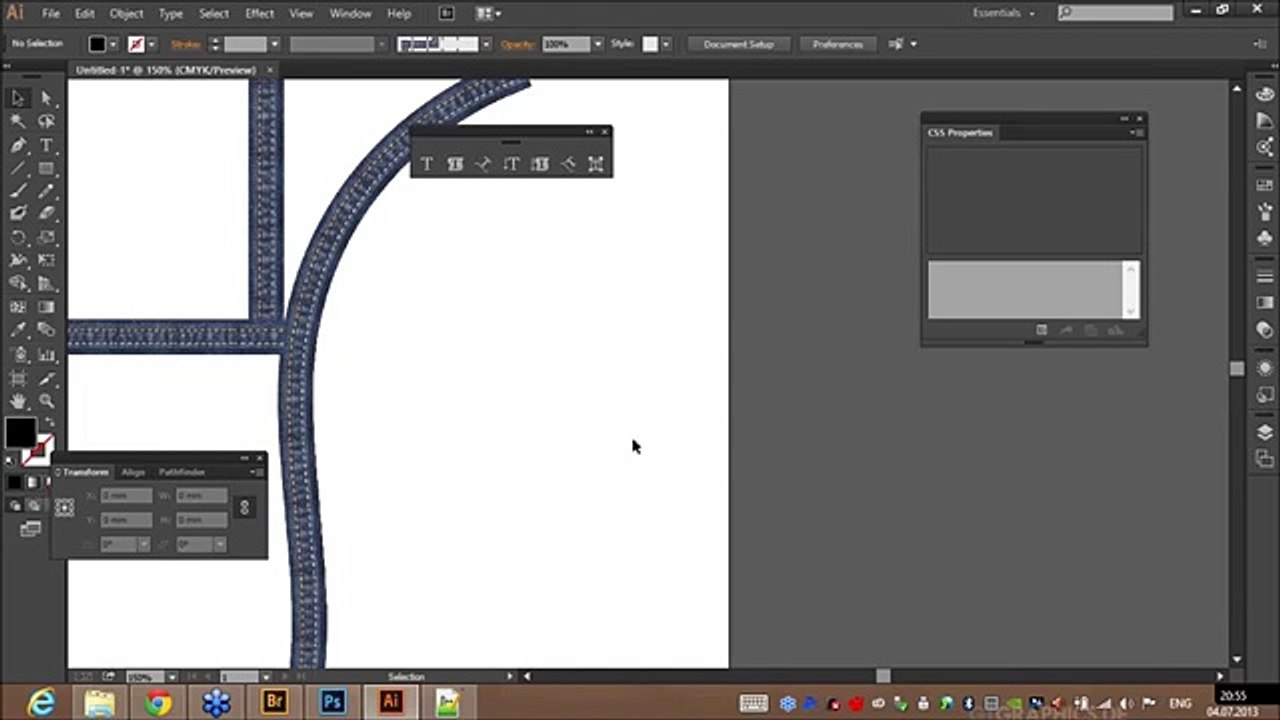The image size is (1280, 720).
Task: Click reference point locator in Transform panel
Action: tap(65, 507)
